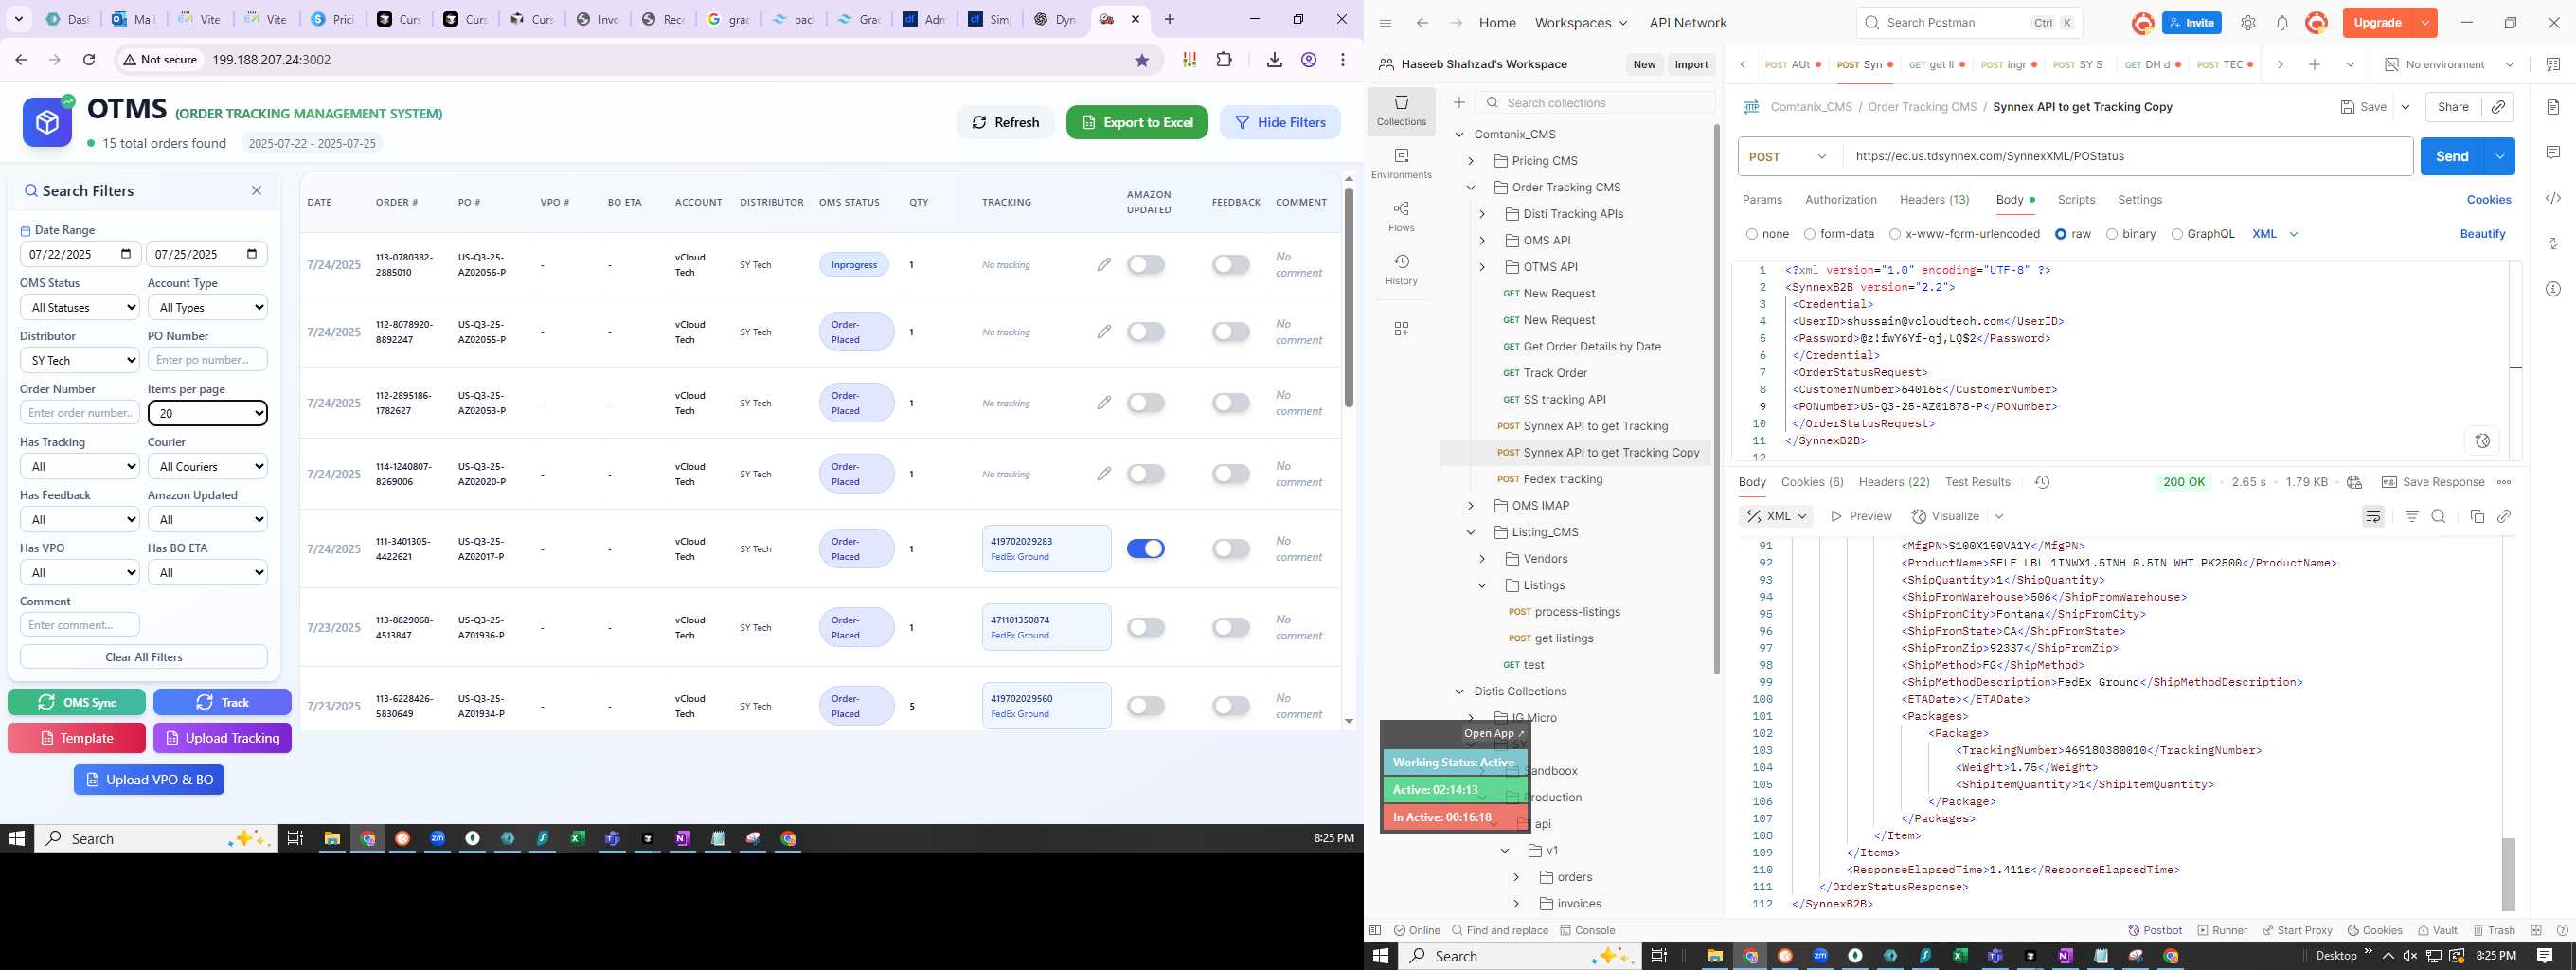Open the POST method dropdown in Postman
2576x970 pixels.
click(1789, 156)
